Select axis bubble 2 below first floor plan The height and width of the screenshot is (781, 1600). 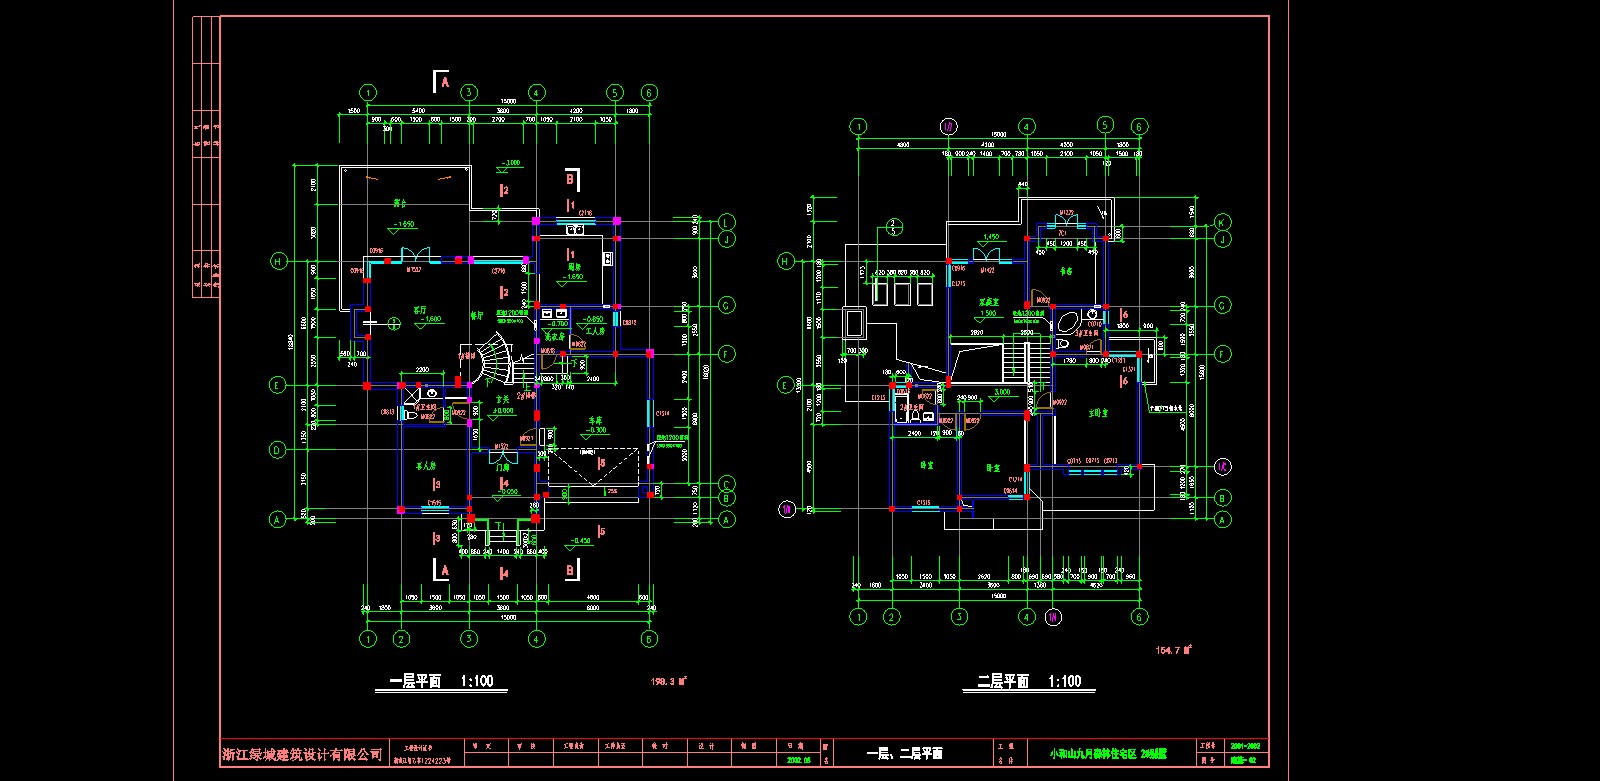[401, 639]
